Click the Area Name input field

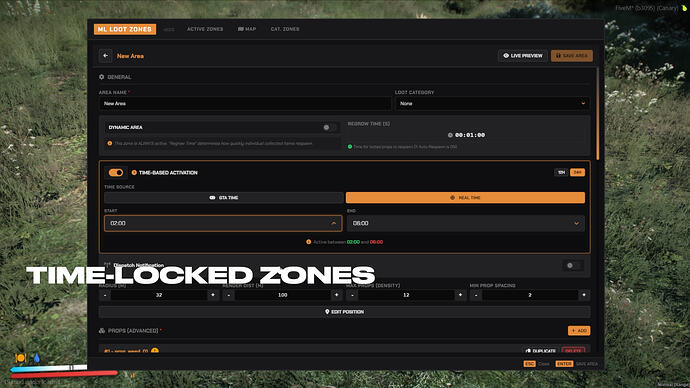click(245, 104)
